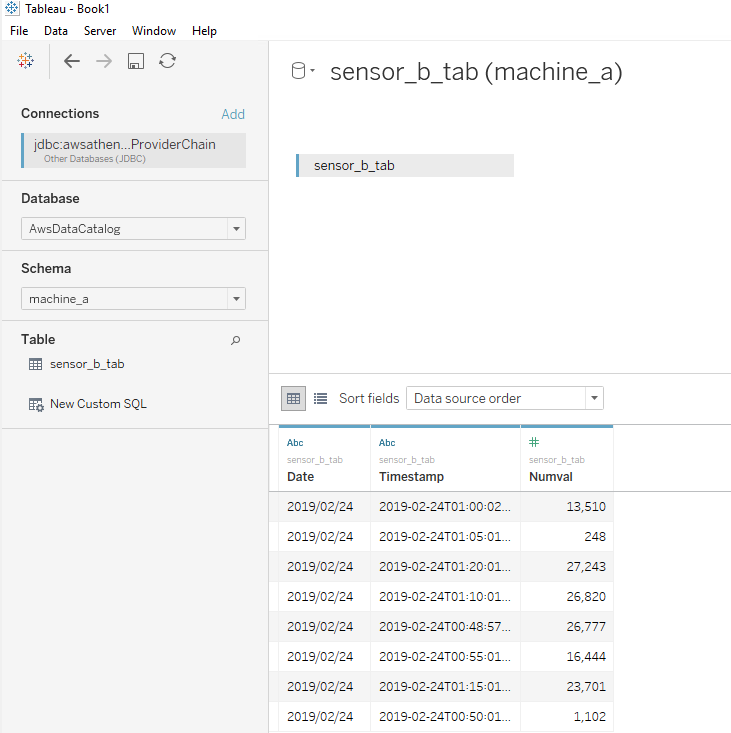Image resolution: width=731 pixels, height=733 pixels.
Task: Click the Timestamp column header
Action: (x=411, y=477)
